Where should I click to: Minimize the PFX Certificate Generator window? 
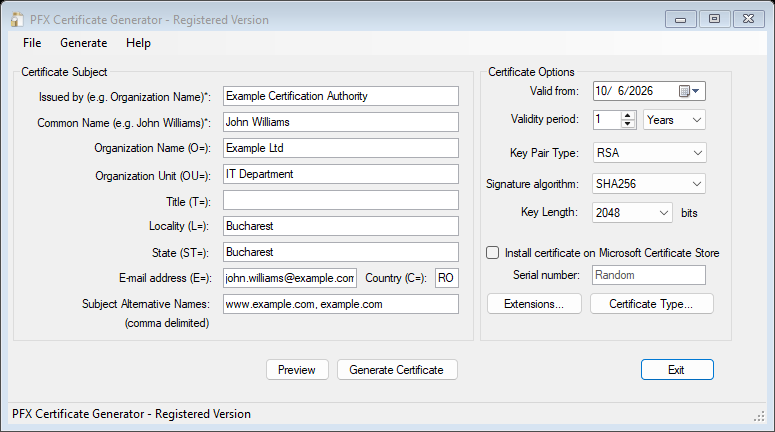(681, 19)
